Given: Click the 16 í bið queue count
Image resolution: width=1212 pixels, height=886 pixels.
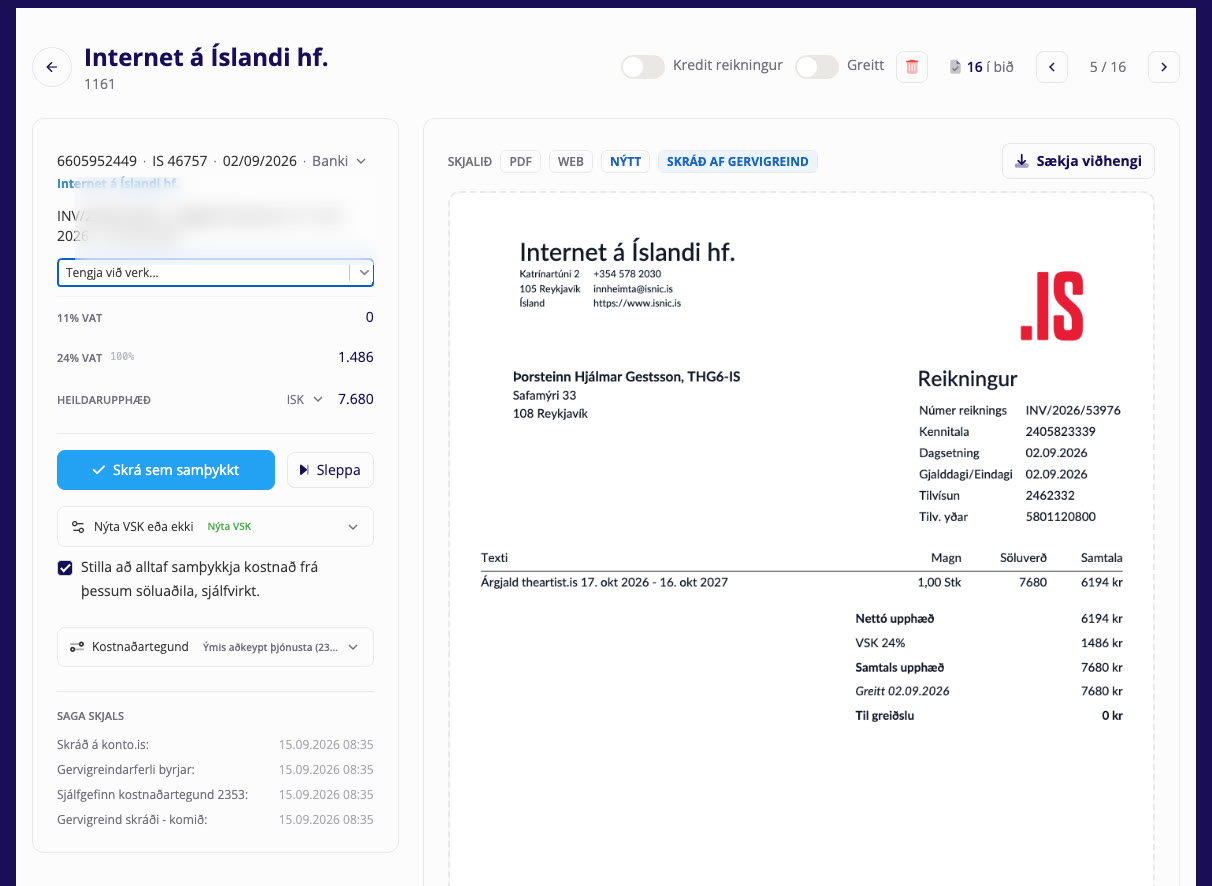Looking at the screenshot, I should click(x=990, y=67).
